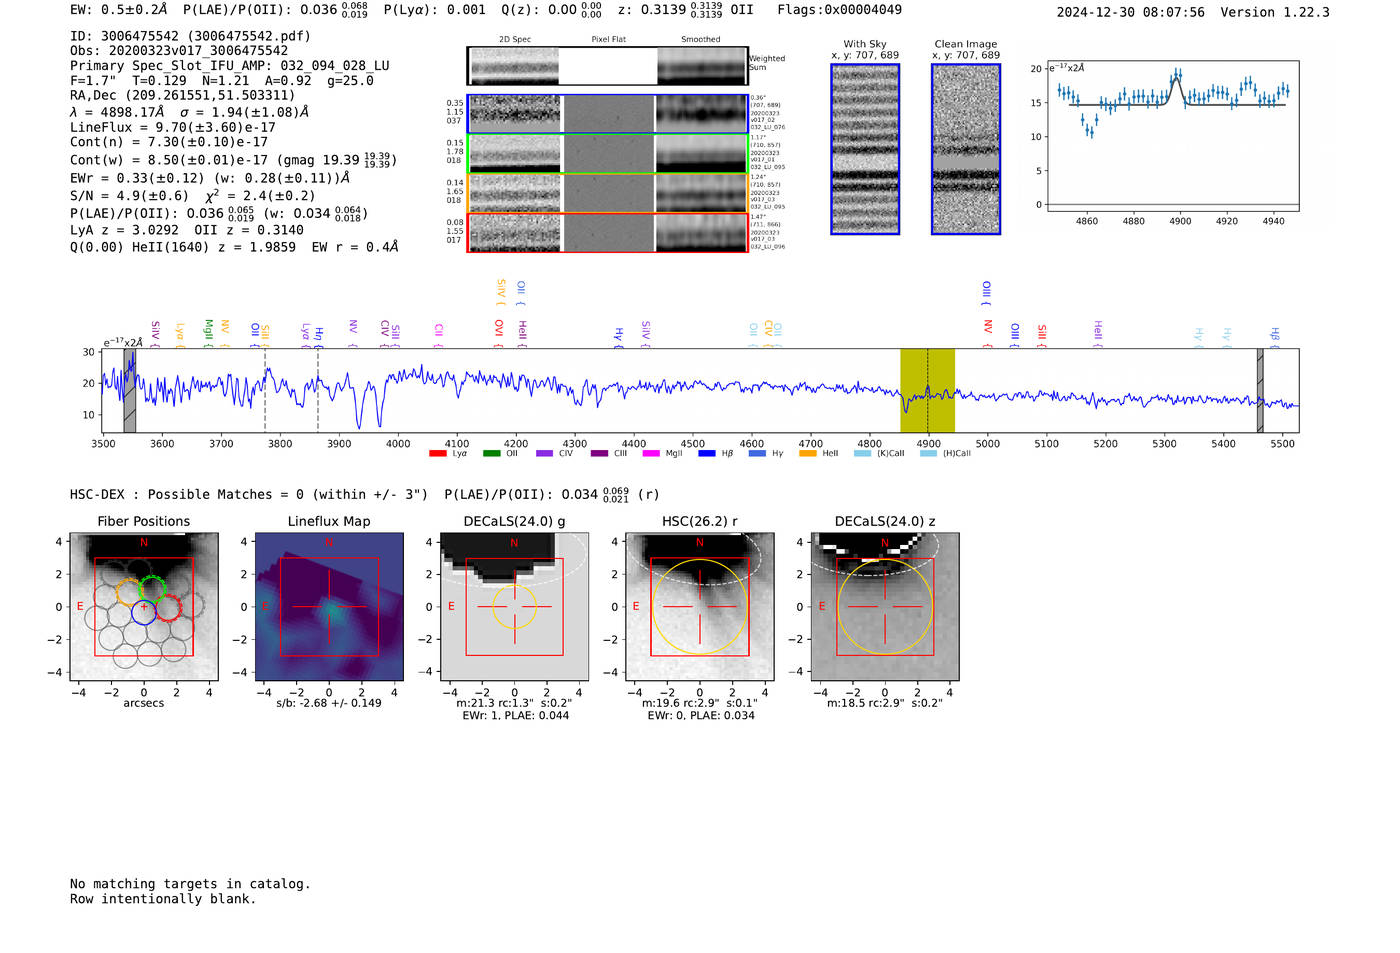Click the '2D Spec' column header

pos(515,40)
